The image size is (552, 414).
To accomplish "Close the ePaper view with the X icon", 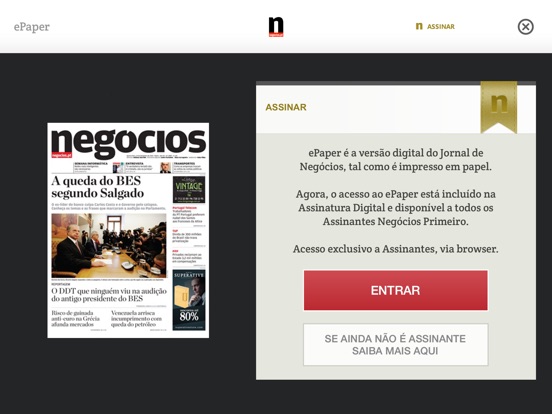I will pyautogui.click(x=526, y=27).
